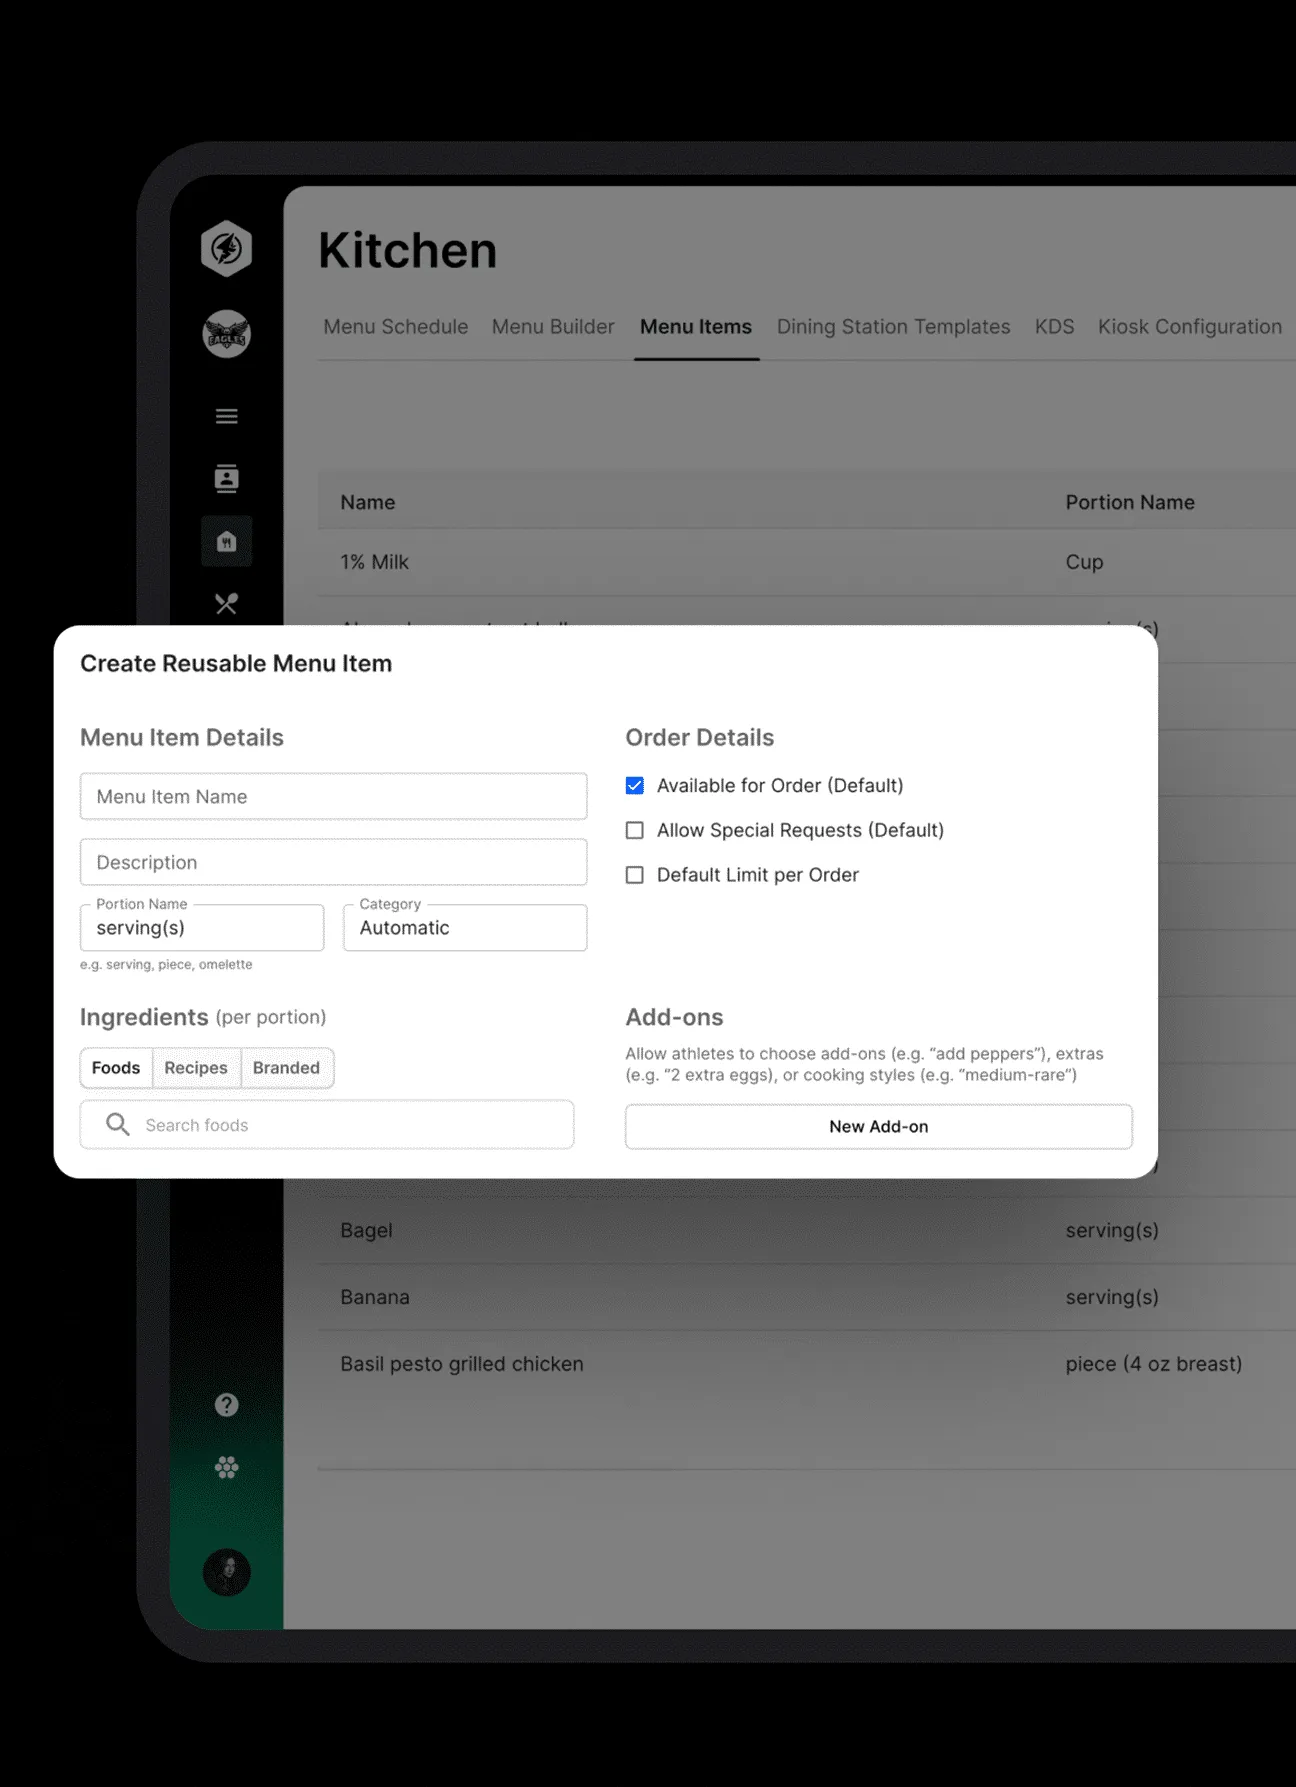The height and width of the screenshot is (1787, 1296).
Task: Click the Menu Item Name field
Action: pyautogui.click(x=333, y=797)
